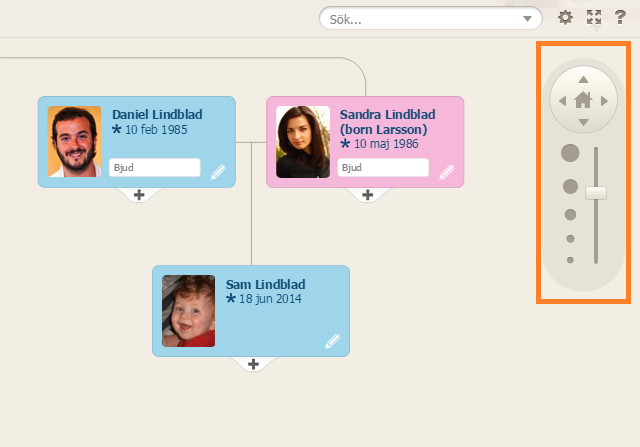The width and height of the screenshot is (640, 447).
Task: Pan the tree right with right arrow
Action: (x=604, y=101)
